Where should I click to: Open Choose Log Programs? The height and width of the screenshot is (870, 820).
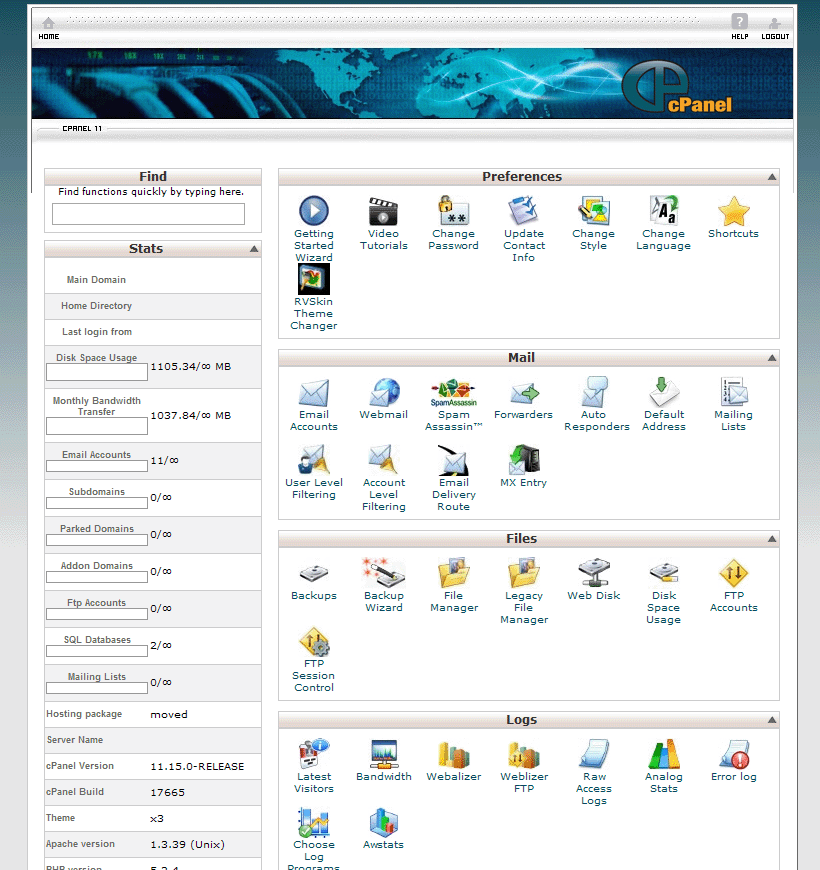click(314, 822)
